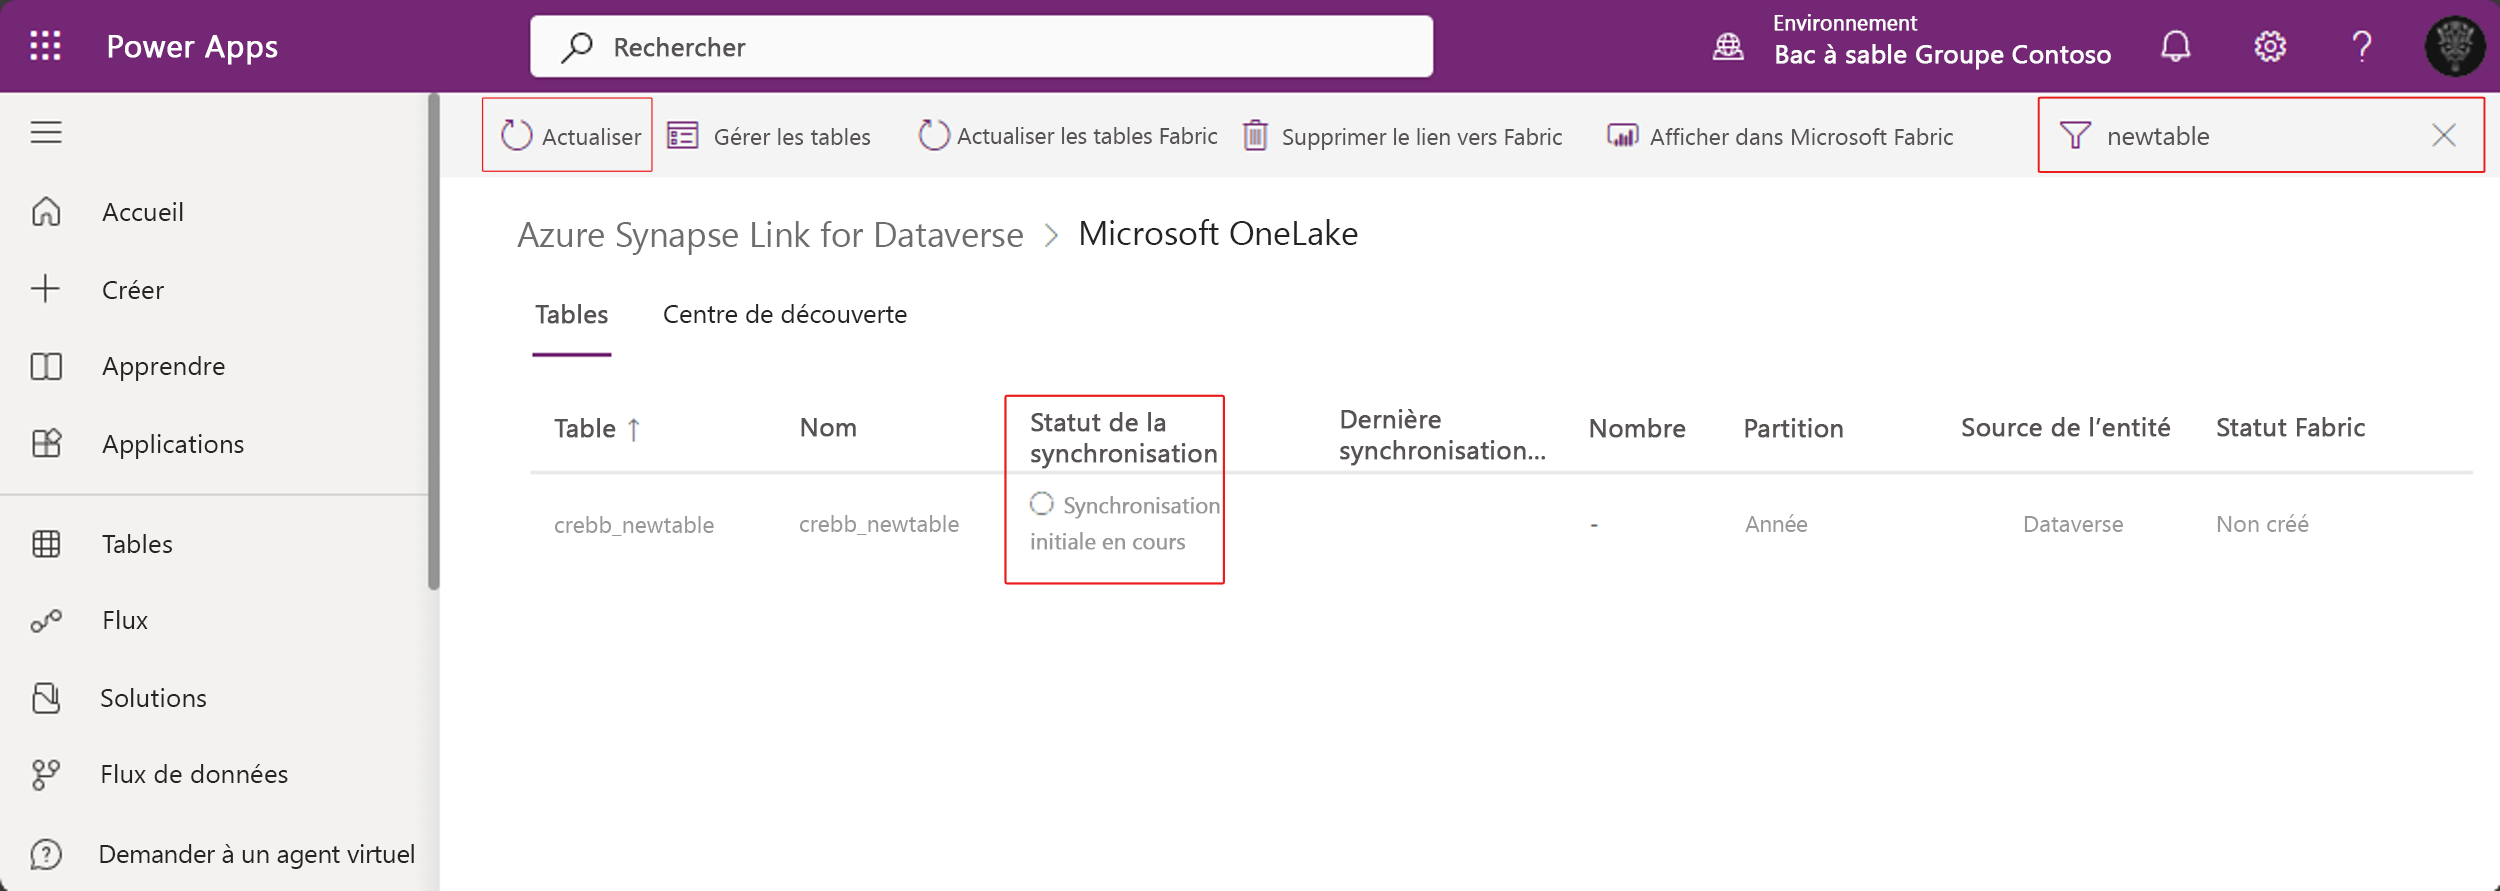Sort by Dernière synchronisation column
This screenshot has height=891, width=2500.
1442,435
